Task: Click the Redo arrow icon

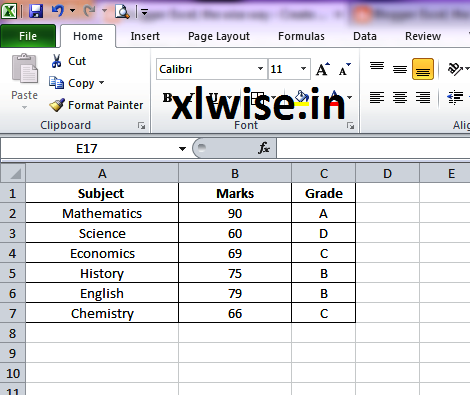Action: click(89, 11)
